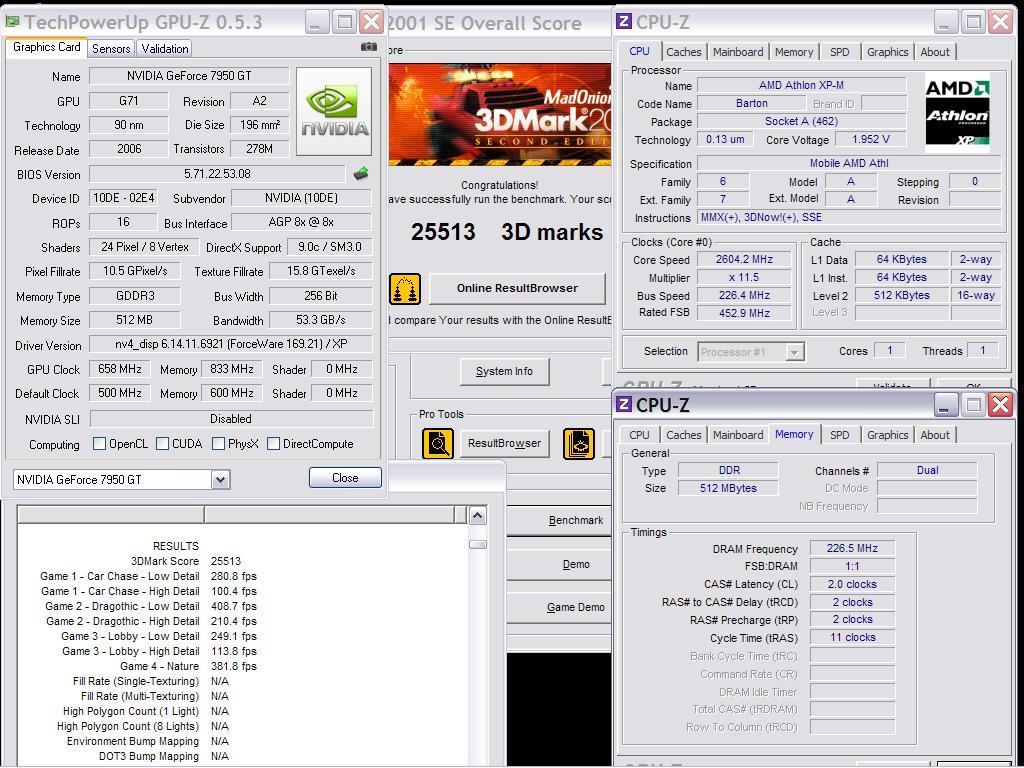Click the 3DMark2001 banner image
This screenshot has width=1024, height=768.
(x=500, y=114)
